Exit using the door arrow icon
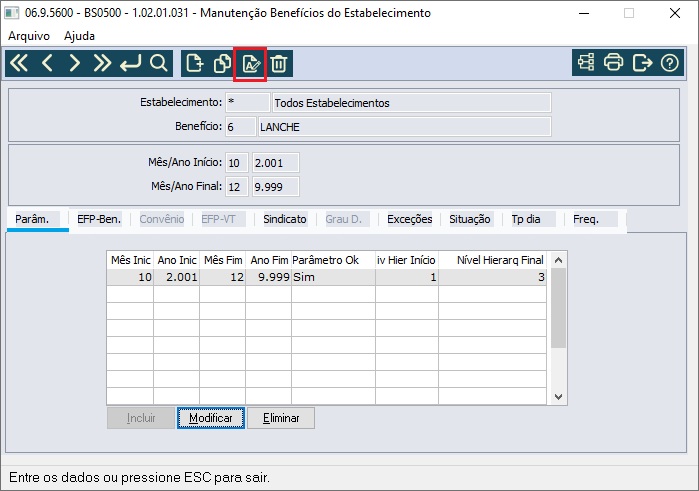 pyautogui.click(x=642, y=62)
